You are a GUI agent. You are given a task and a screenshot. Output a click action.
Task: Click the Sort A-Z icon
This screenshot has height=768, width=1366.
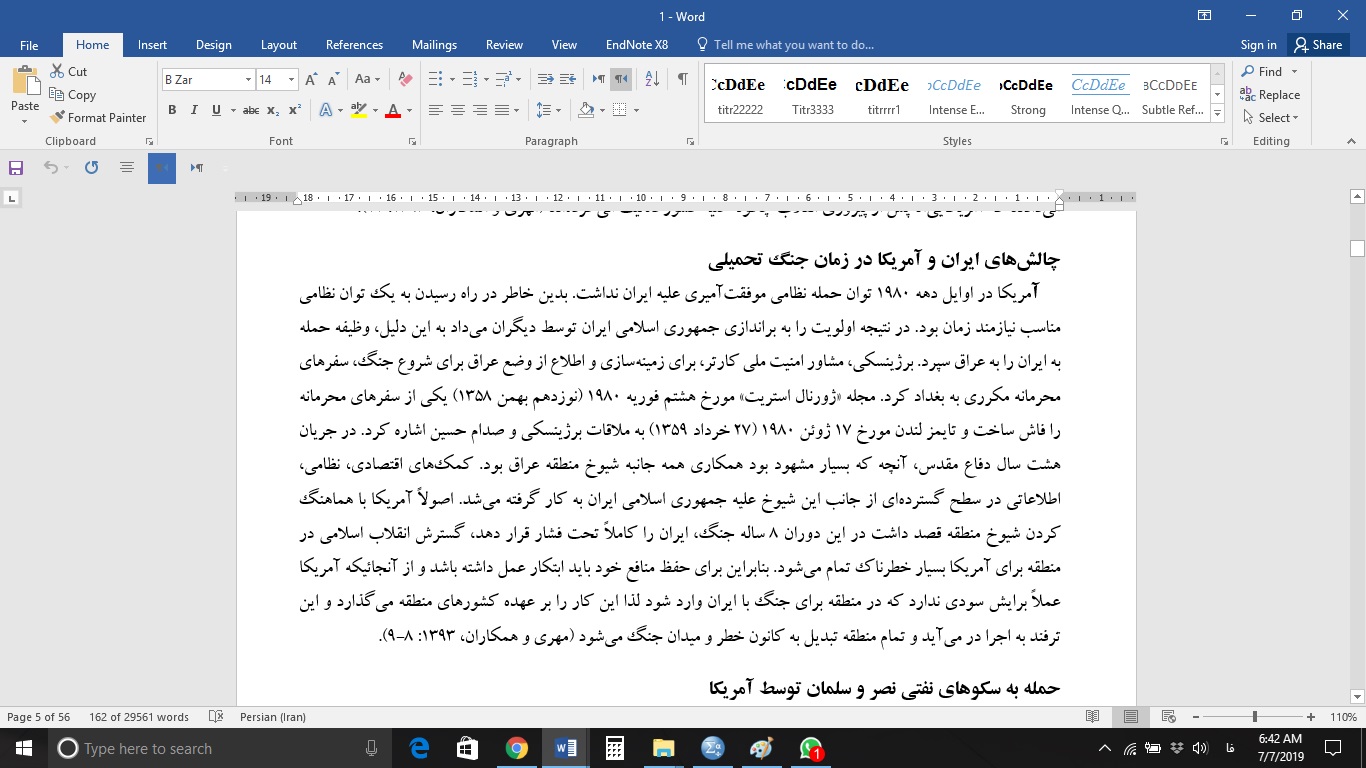pos(652,79)
